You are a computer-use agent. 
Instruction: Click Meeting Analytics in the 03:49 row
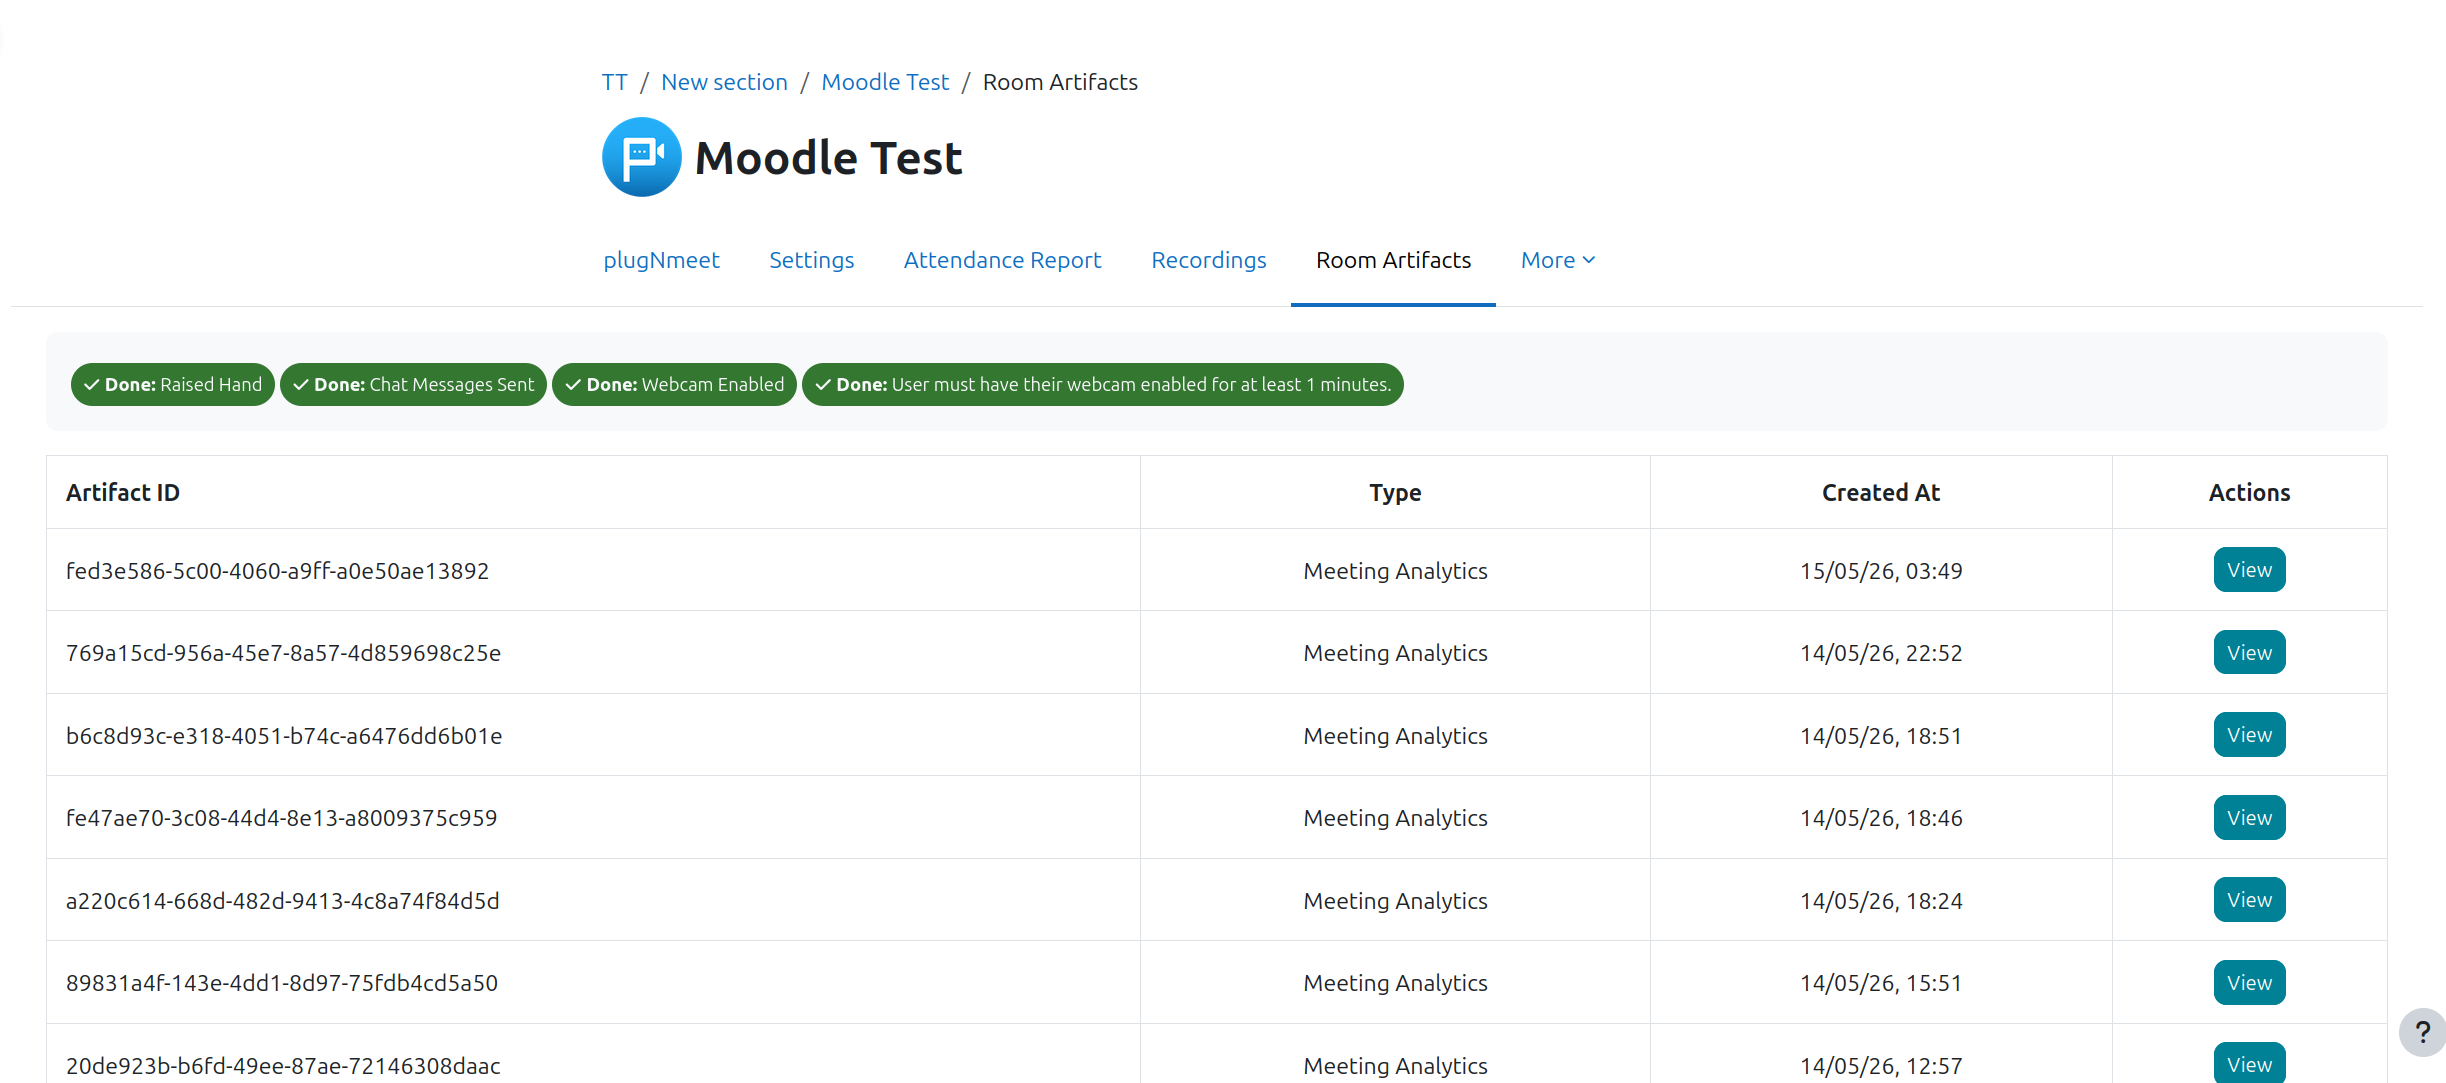(1395, 570)
